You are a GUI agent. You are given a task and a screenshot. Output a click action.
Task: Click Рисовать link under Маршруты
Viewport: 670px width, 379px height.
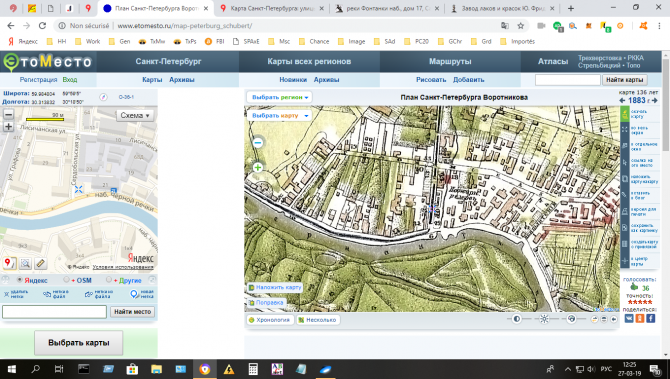tap(431, 80)
